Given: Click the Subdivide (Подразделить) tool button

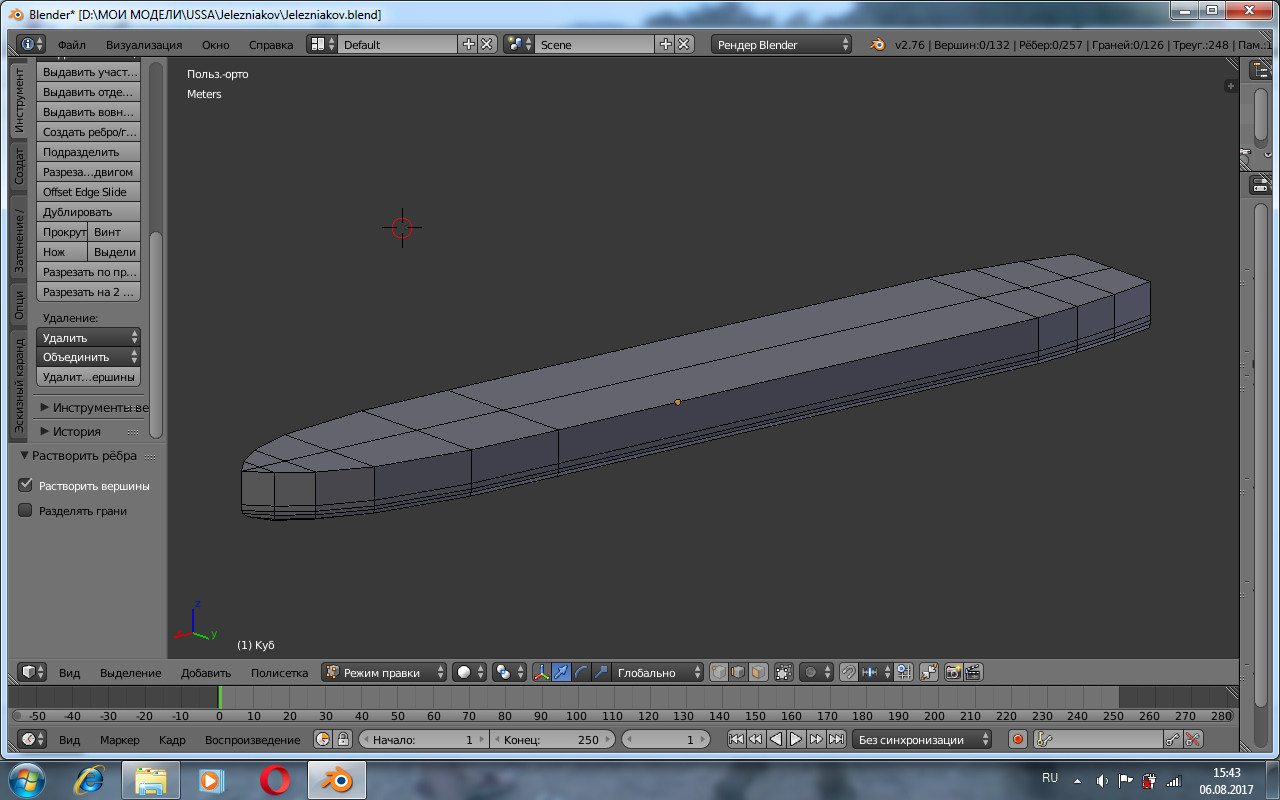Looking at the screenshot, I should [x=88, y=152].
